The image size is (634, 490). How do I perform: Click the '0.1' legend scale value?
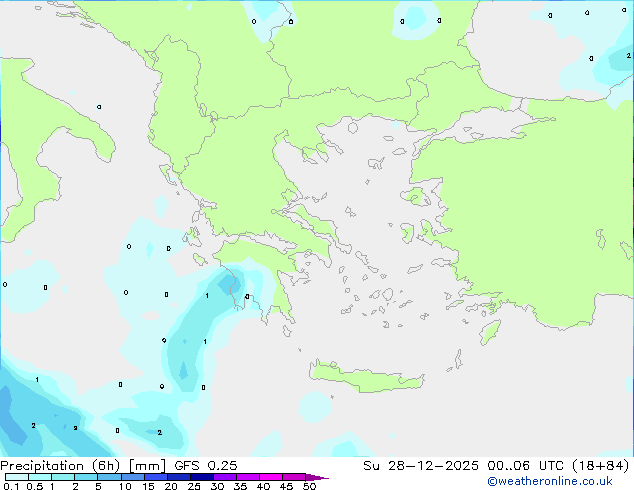[x=11, y=486]
